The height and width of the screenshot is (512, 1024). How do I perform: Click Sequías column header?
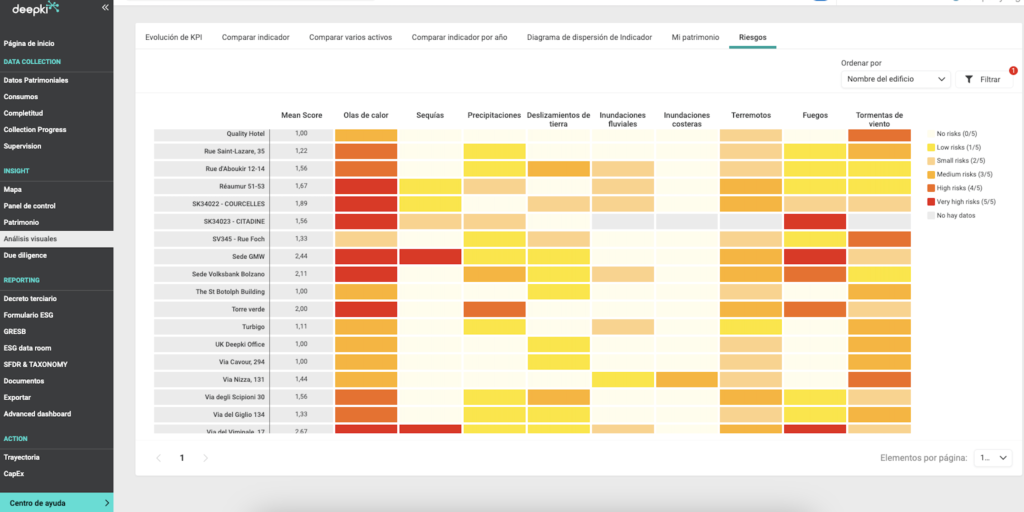(430, 115)
